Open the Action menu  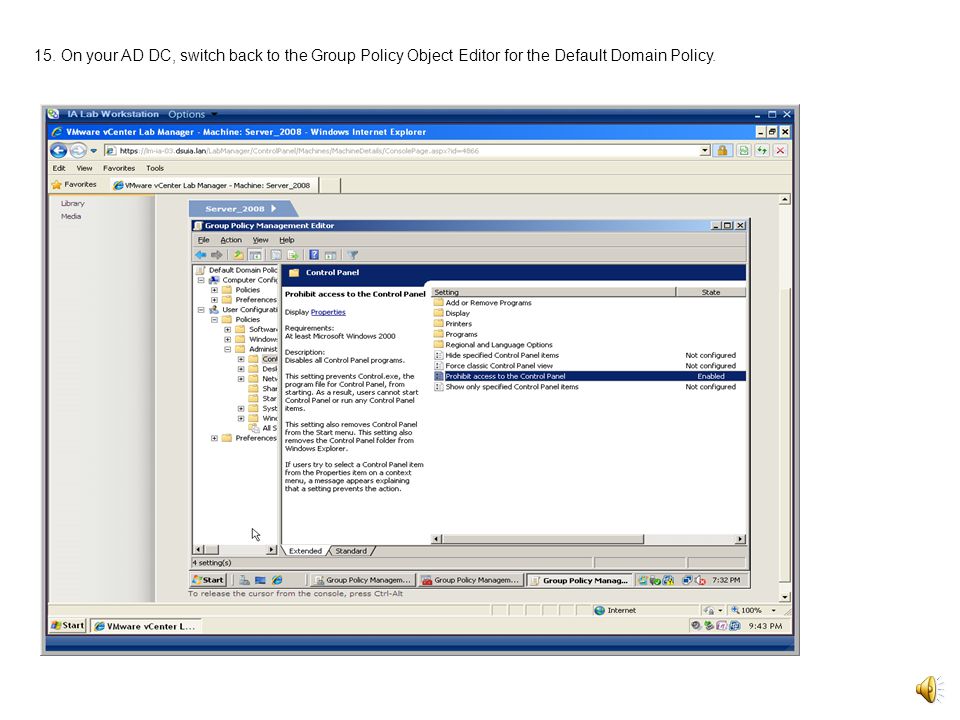(x=231, y=240)
